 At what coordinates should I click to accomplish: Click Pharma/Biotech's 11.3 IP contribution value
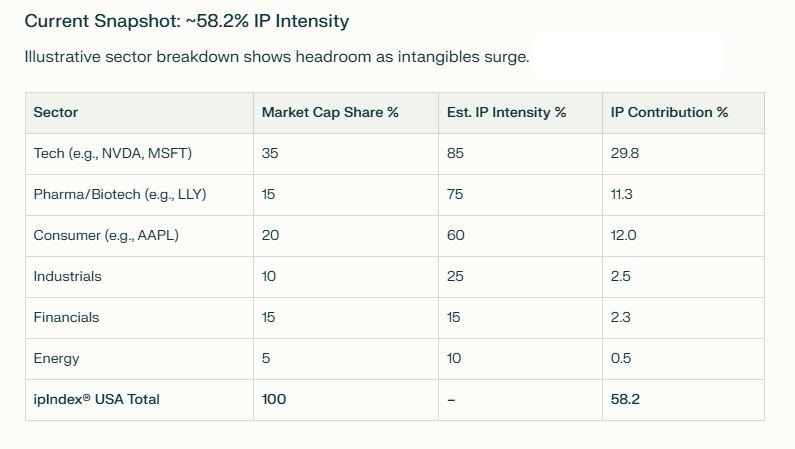click(621, 195)
